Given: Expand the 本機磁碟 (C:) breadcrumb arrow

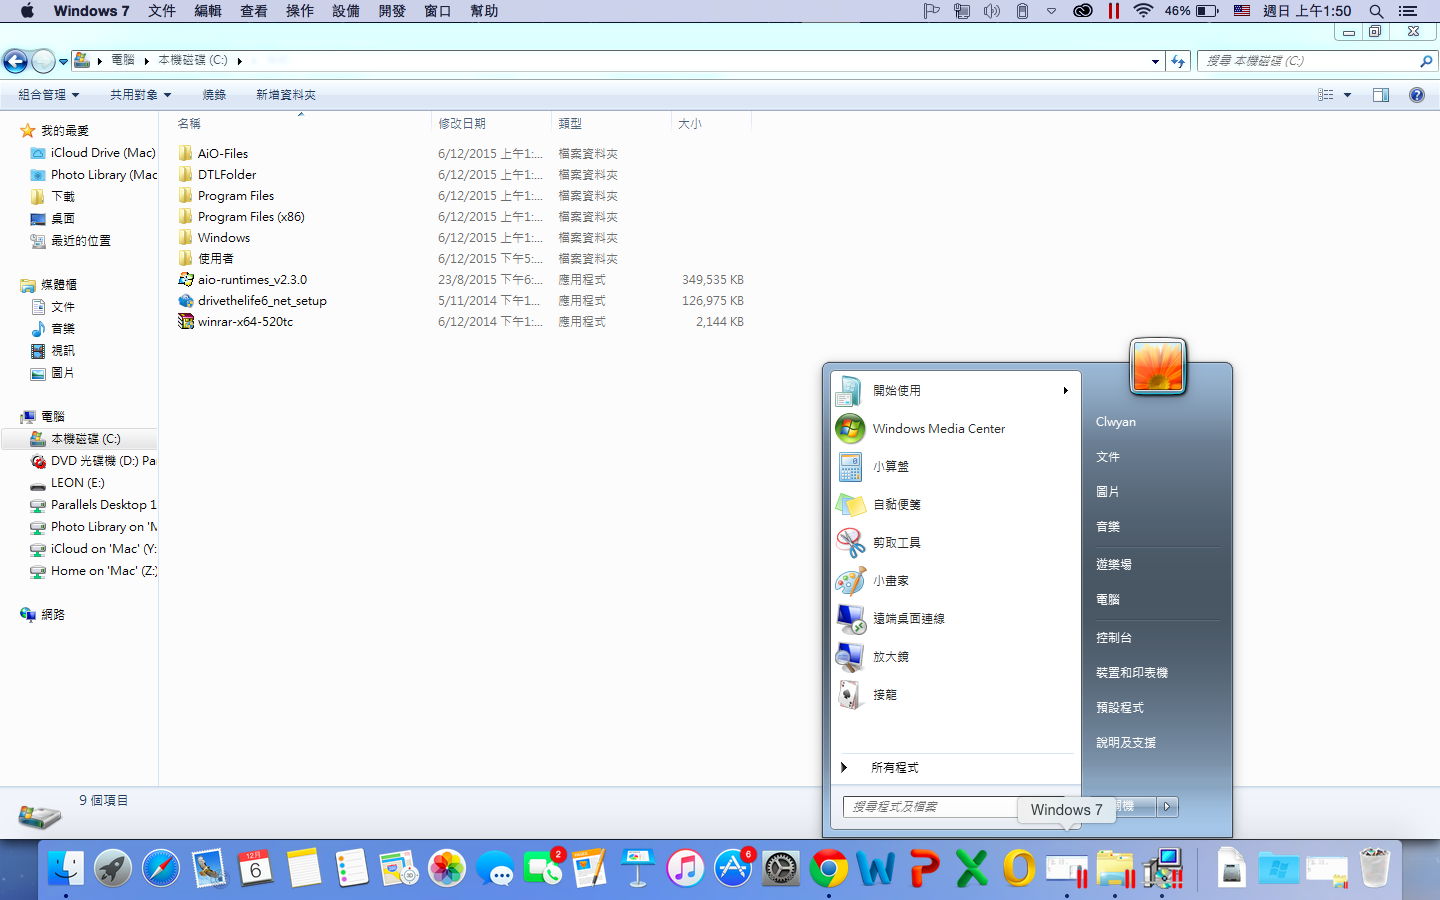Looking at the screenshot, I should (x=239, y=61).
